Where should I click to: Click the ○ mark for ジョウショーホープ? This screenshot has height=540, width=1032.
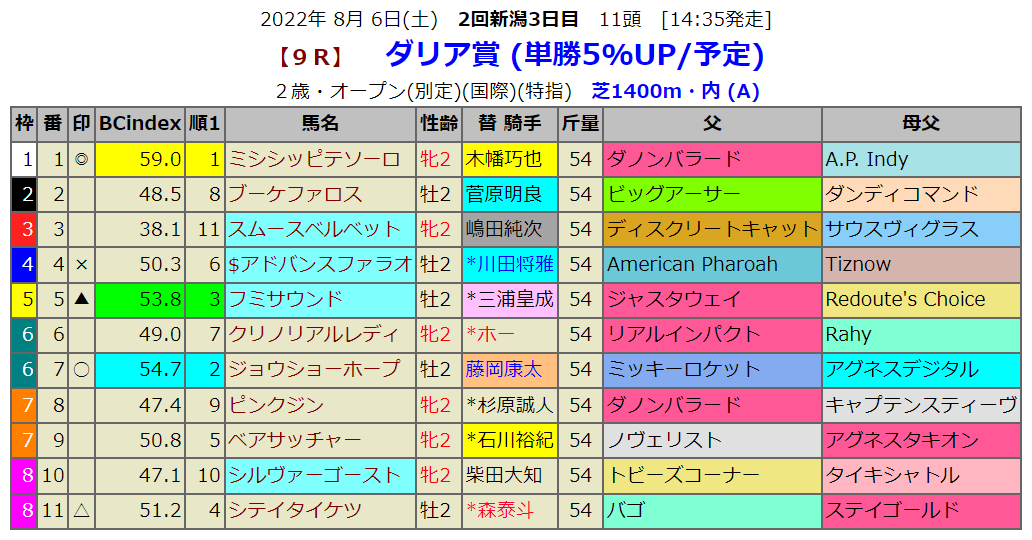pyautogui.click(x=81, y=369)
